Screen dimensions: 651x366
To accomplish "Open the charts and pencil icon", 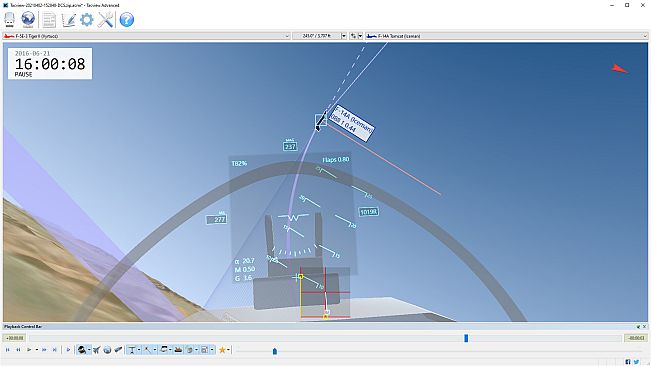I will click(x=68, y=20).
